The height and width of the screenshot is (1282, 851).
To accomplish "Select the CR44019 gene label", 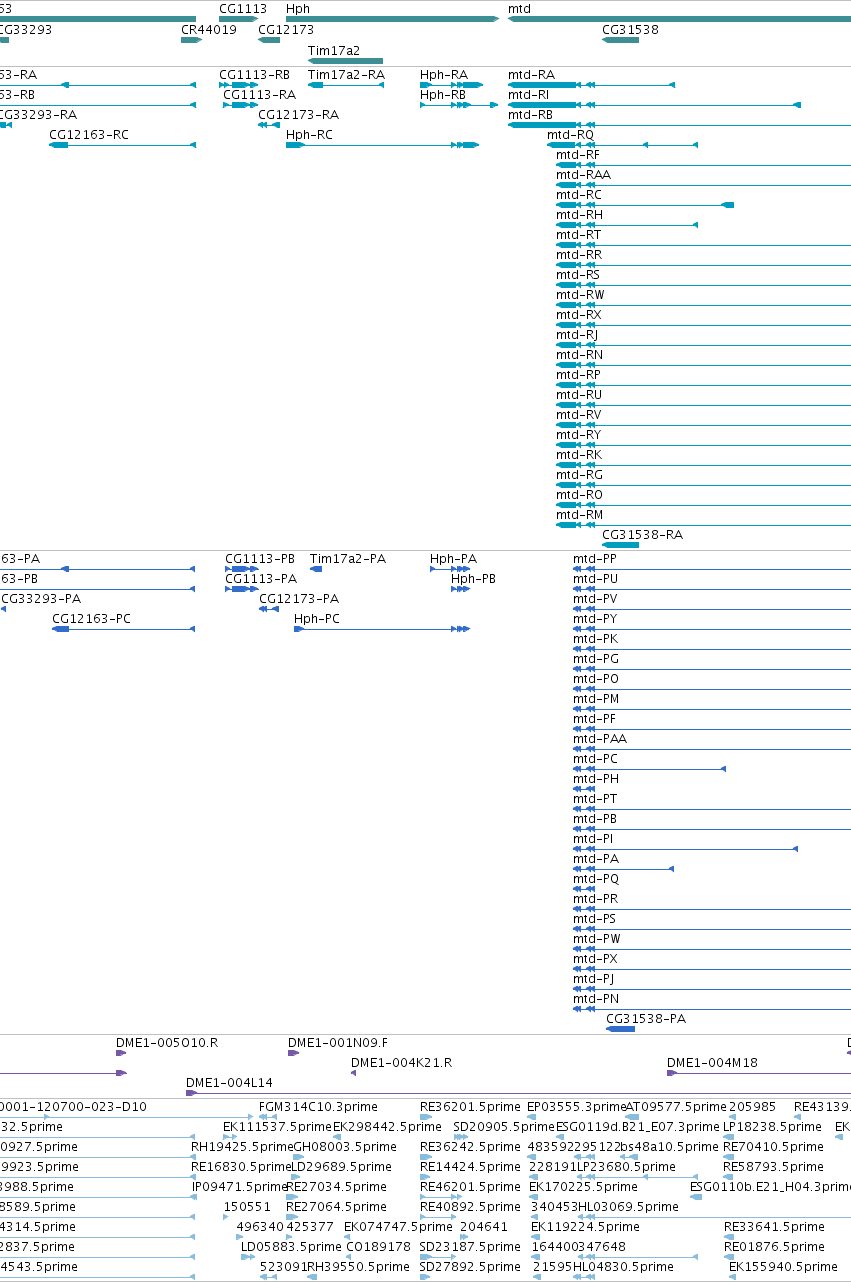I will pos(208,30).
